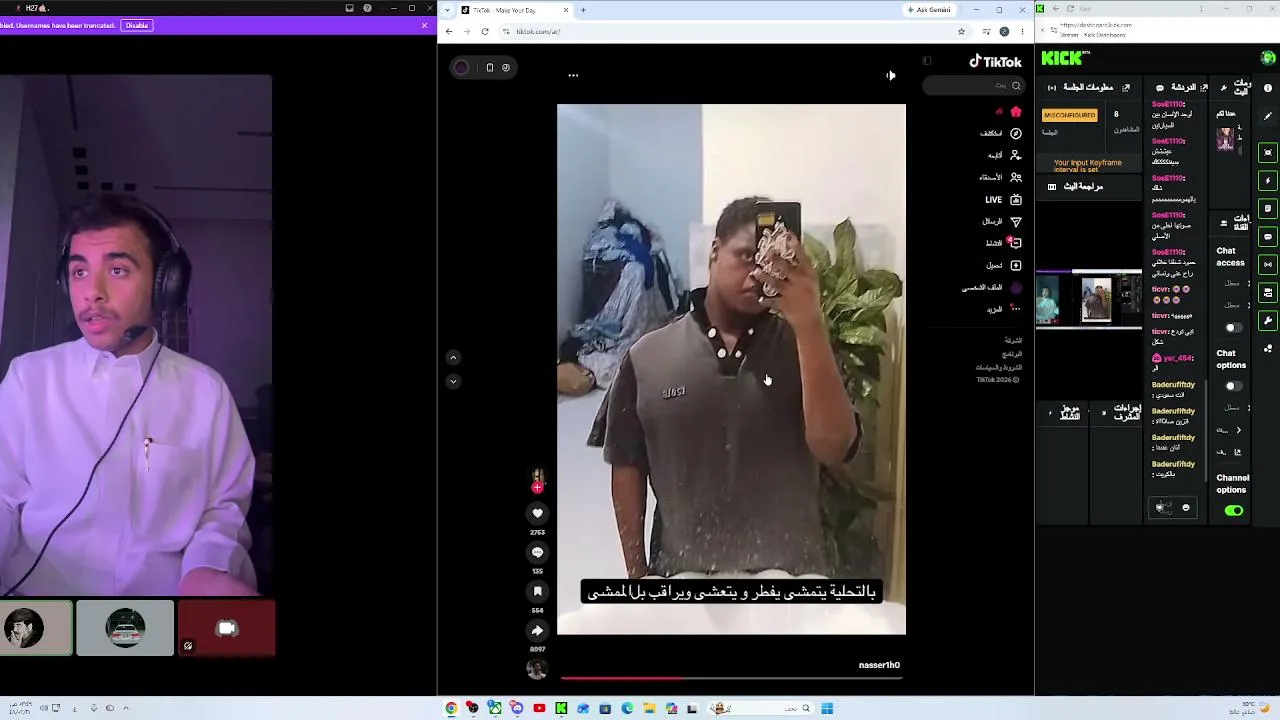Follow the creator via the red plus

click(x=537, y=488)
